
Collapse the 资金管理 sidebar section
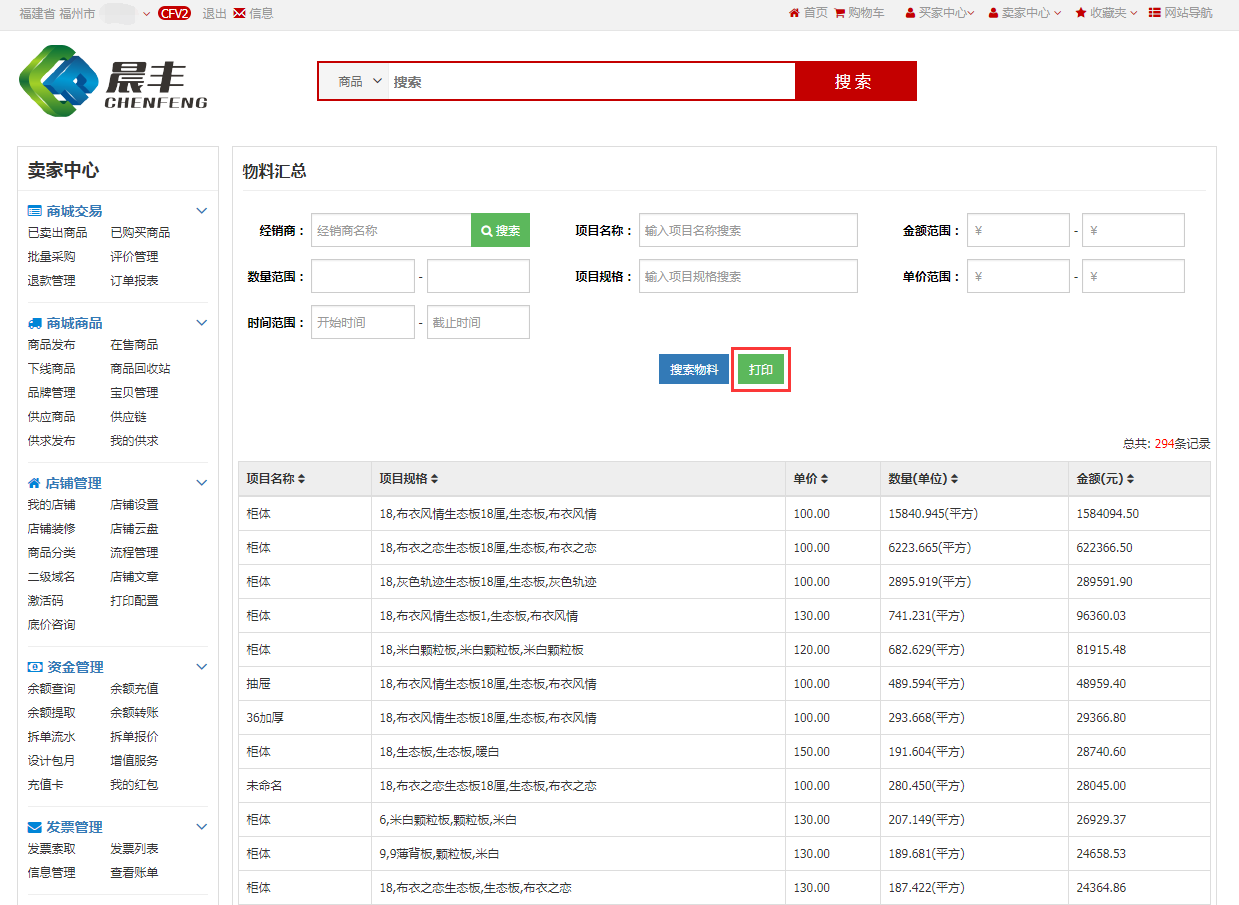pyautogui.click(x=201, y=667)
